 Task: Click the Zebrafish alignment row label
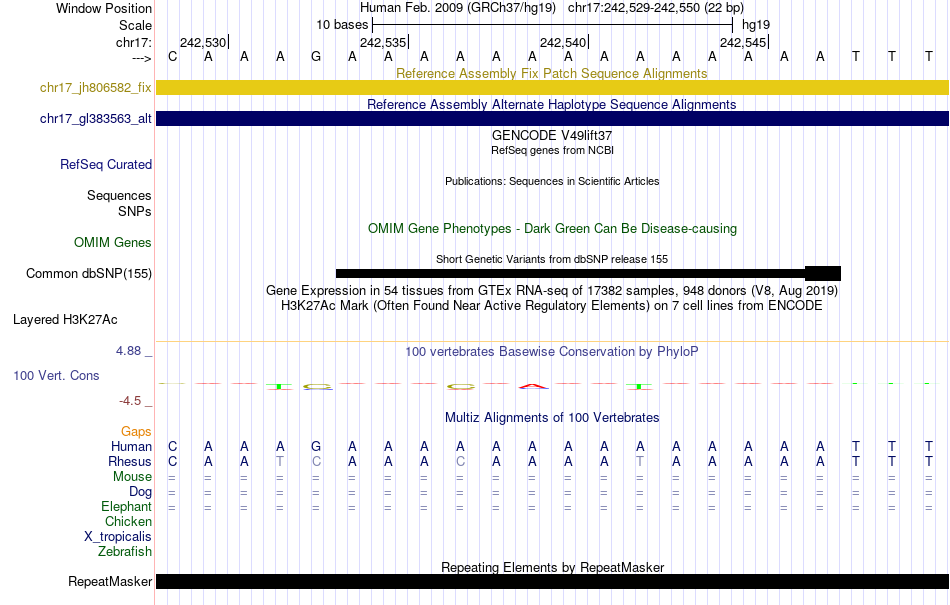125,551
